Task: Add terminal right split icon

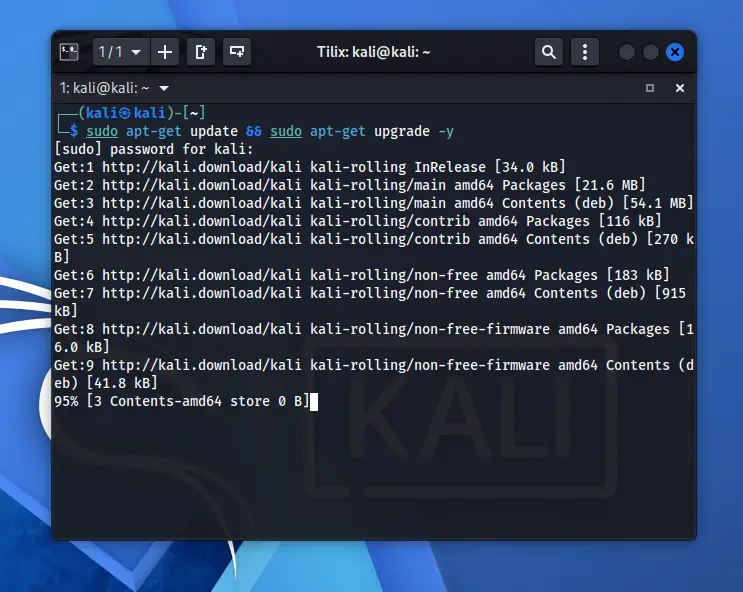Action: [201, 52]
